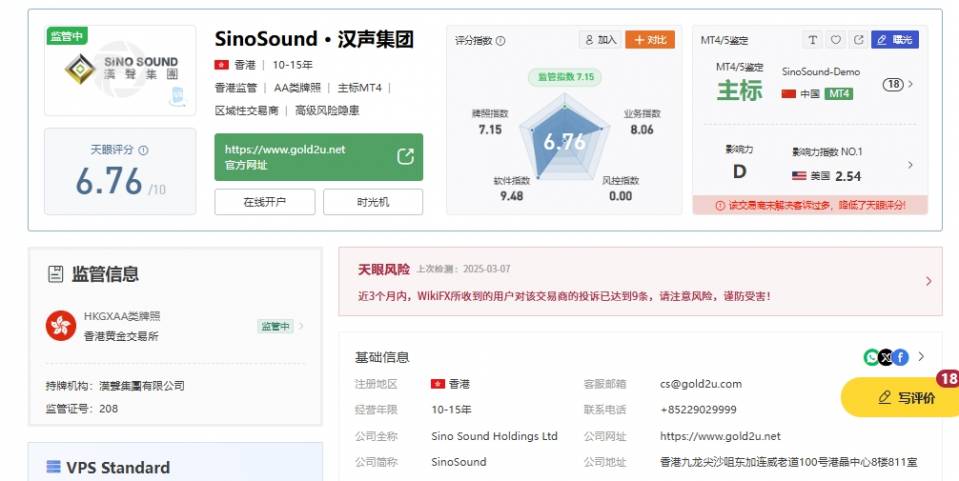This screenshot has width=959, height=481.
Task: Expand the 基础信息 section chevron
Action: pos(921,357)
